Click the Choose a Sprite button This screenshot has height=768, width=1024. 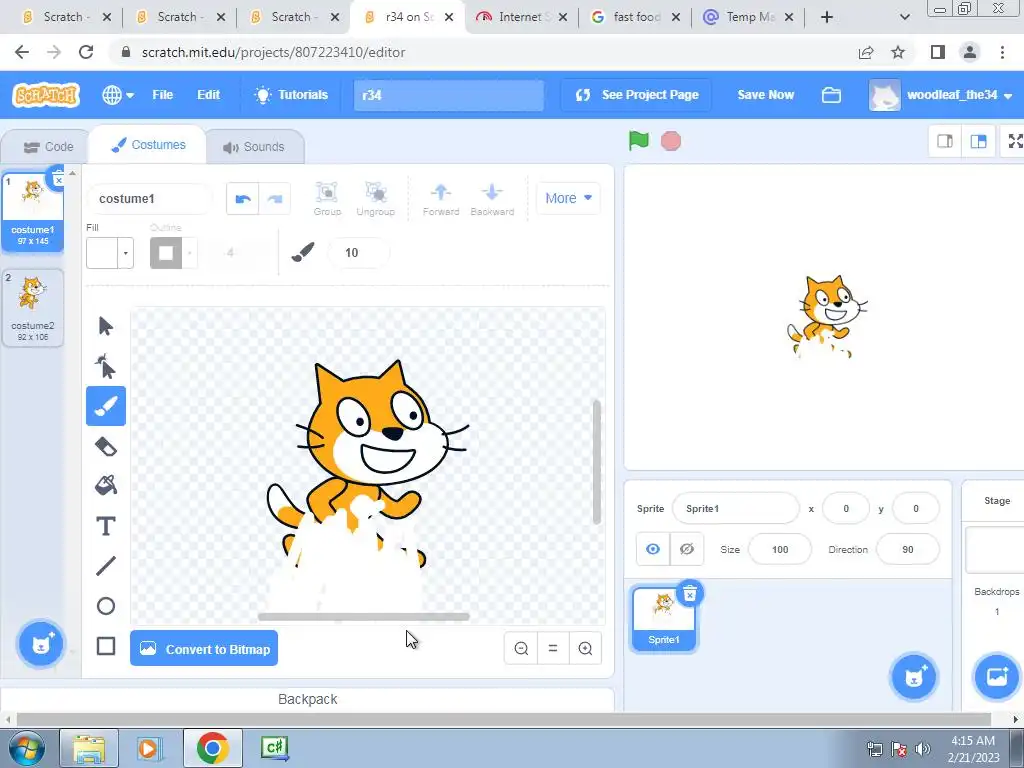pos(914,677)
